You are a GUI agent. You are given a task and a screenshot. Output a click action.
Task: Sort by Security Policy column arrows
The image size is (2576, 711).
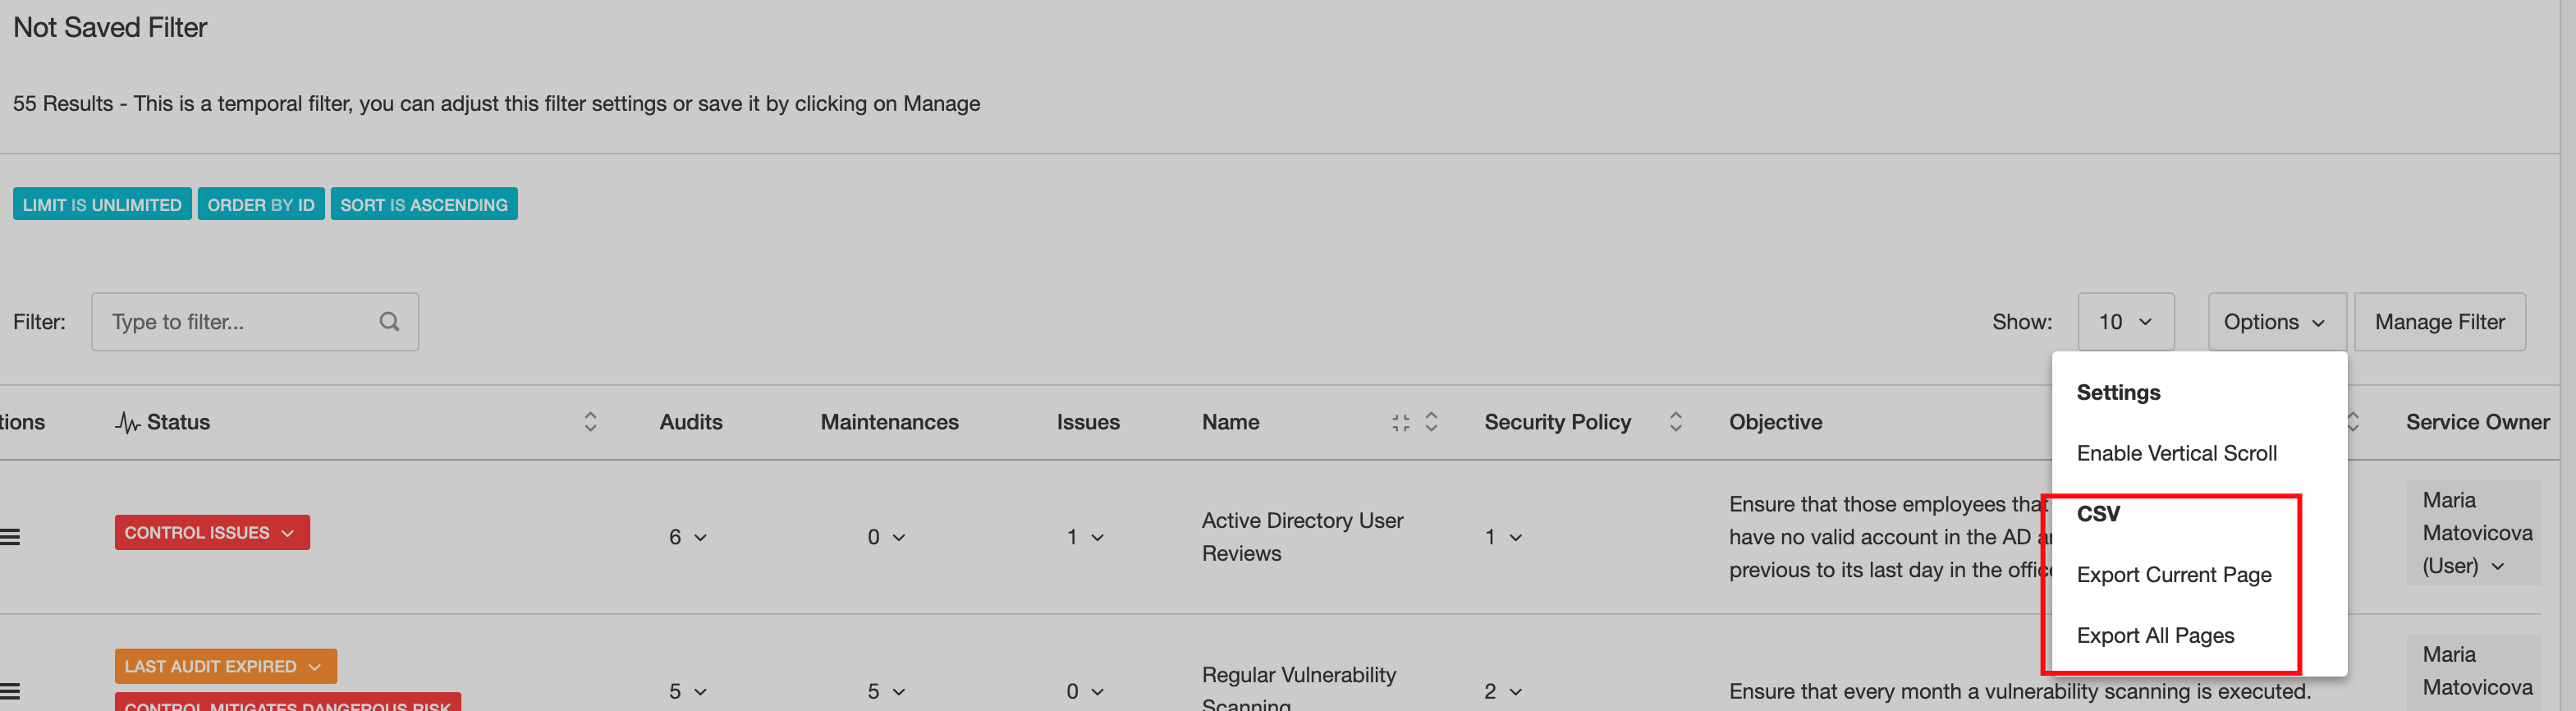coord(1675,422)
